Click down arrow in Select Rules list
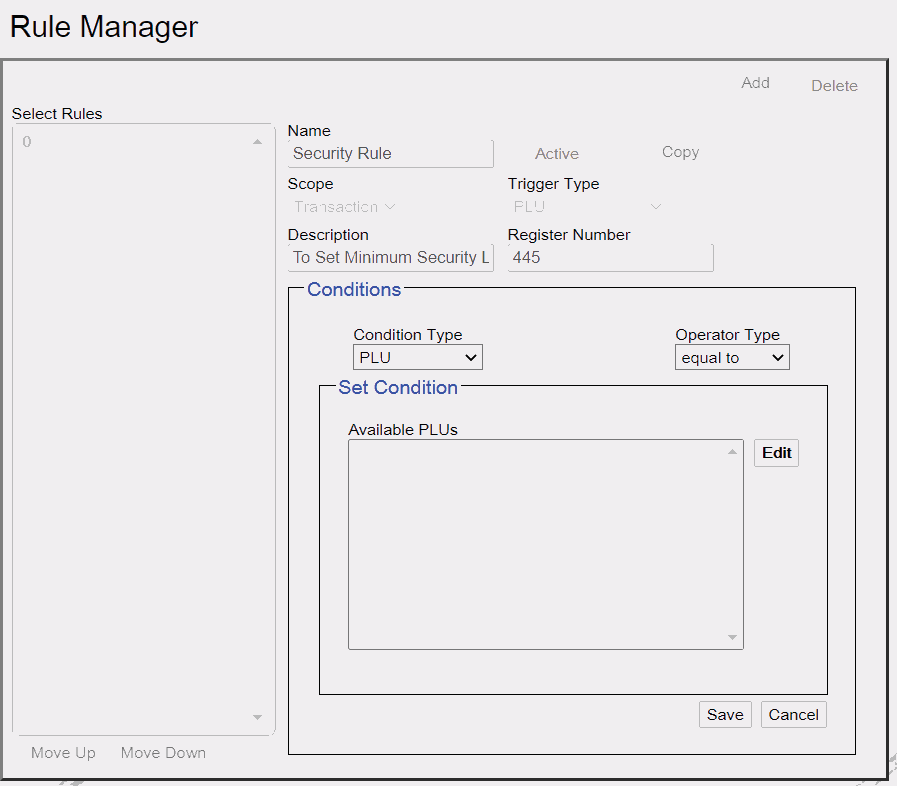Image resolution: width=897 pixels, height=786 pixels. point(257,717)
